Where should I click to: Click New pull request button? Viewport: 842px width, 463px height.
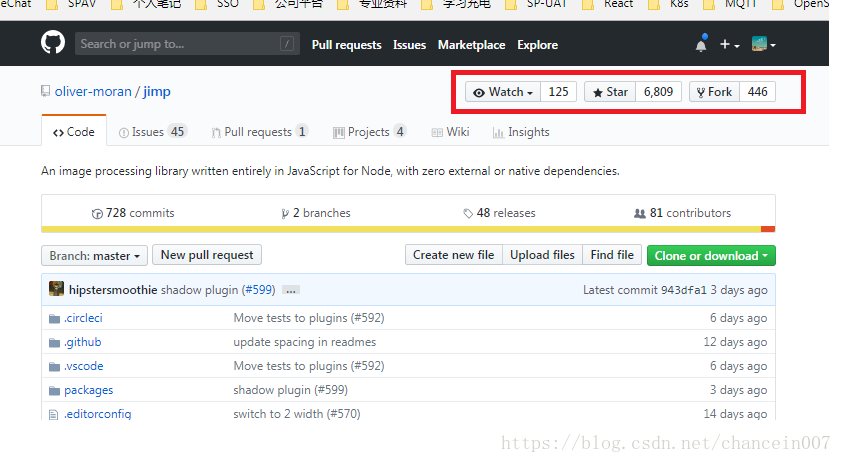coord(207,255)
